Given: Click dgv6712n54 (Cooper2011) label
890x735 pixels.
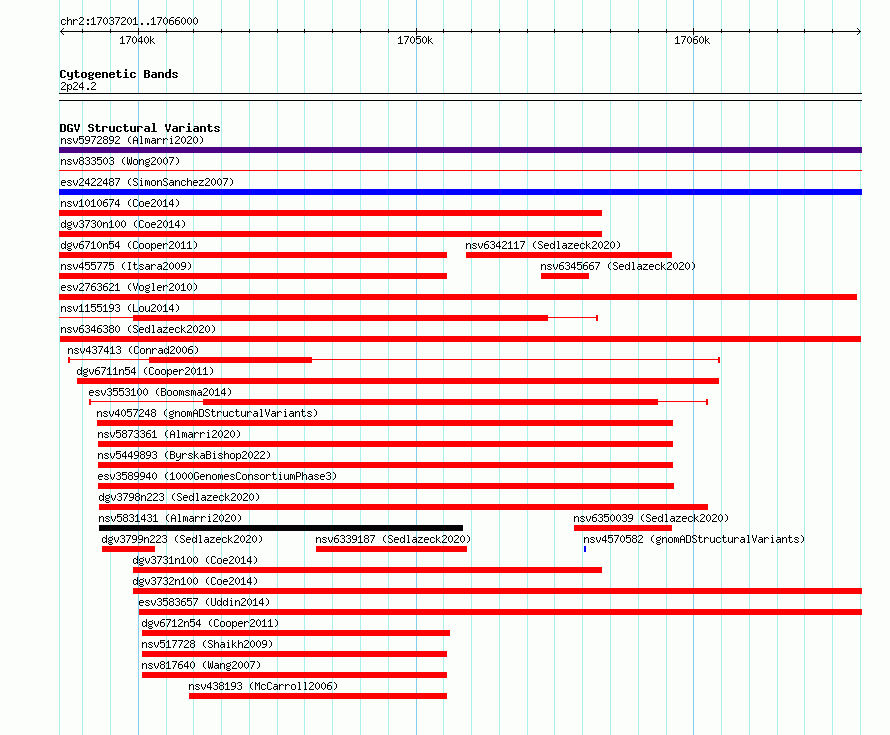Looking at the screenshot, I should point(211,623).
